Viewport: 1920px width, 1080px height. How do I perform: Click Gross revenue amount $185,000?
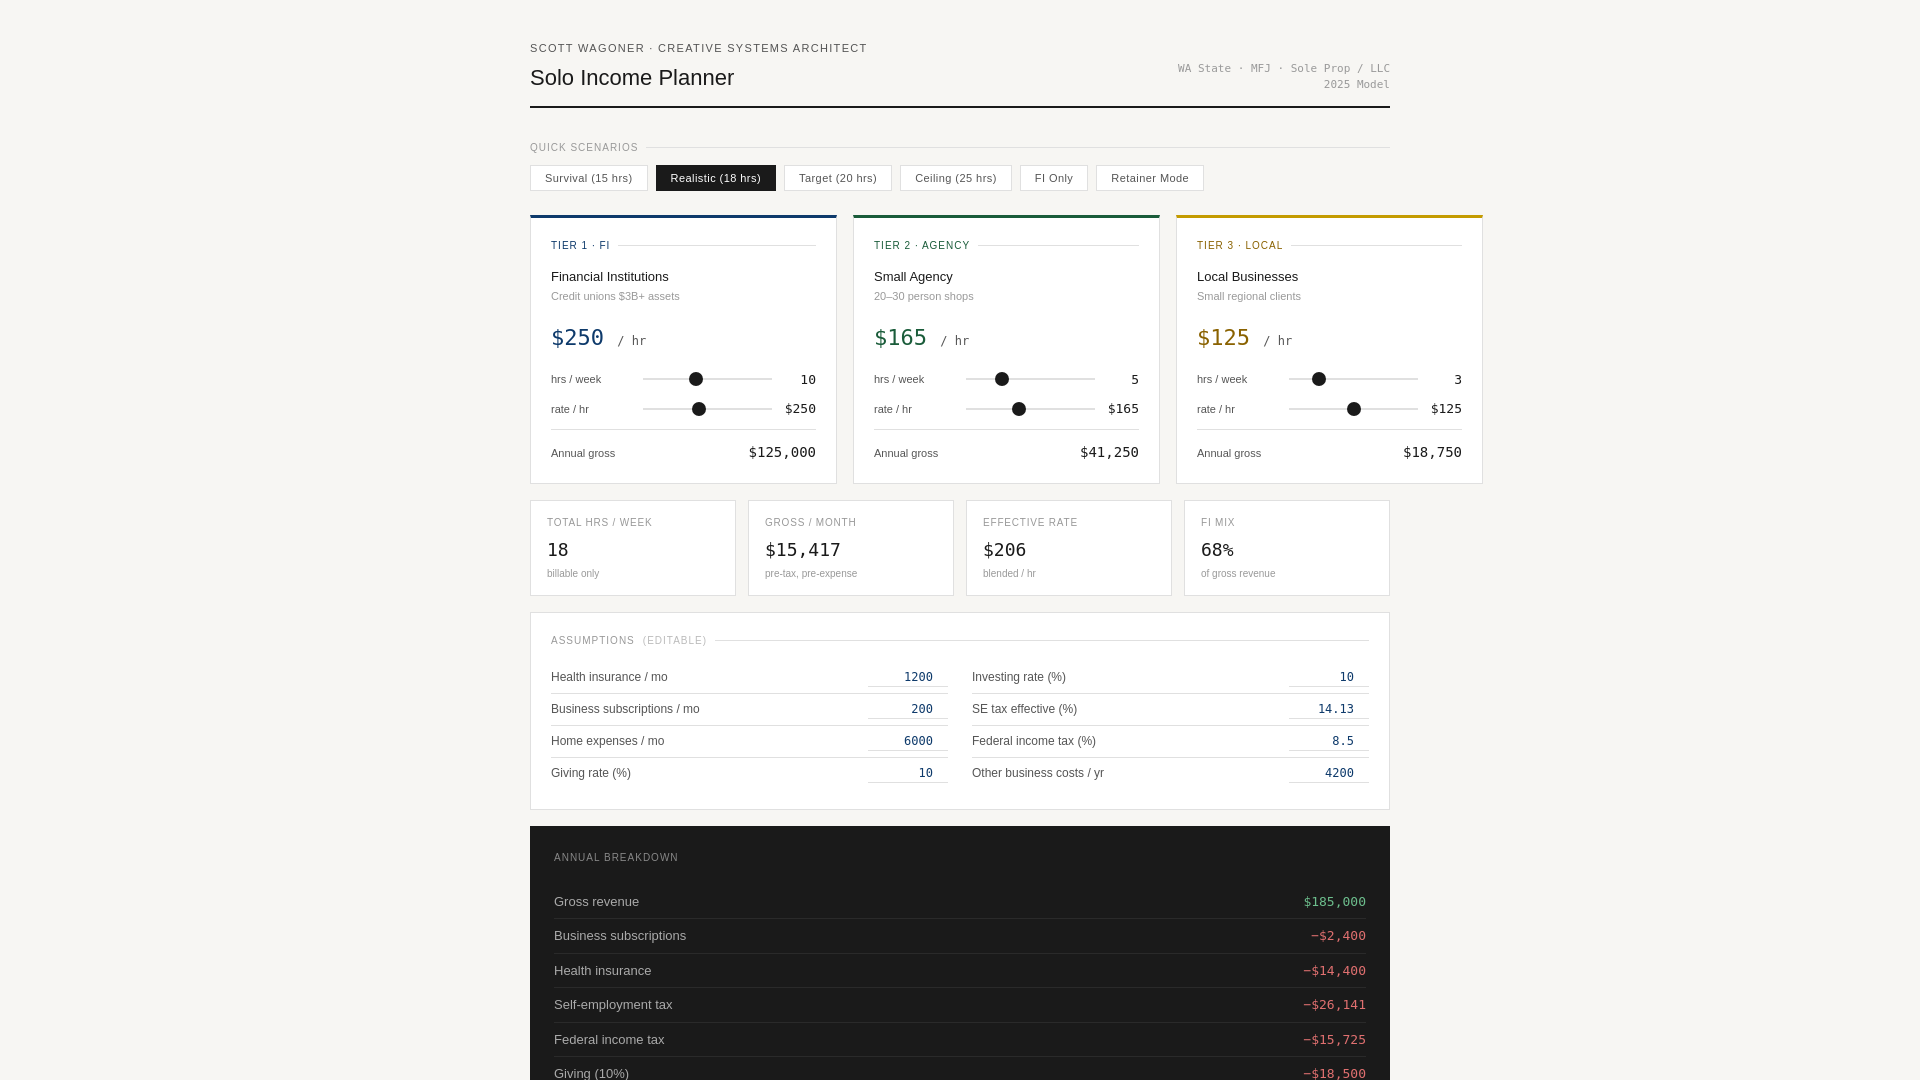(x=1334, y=902)
